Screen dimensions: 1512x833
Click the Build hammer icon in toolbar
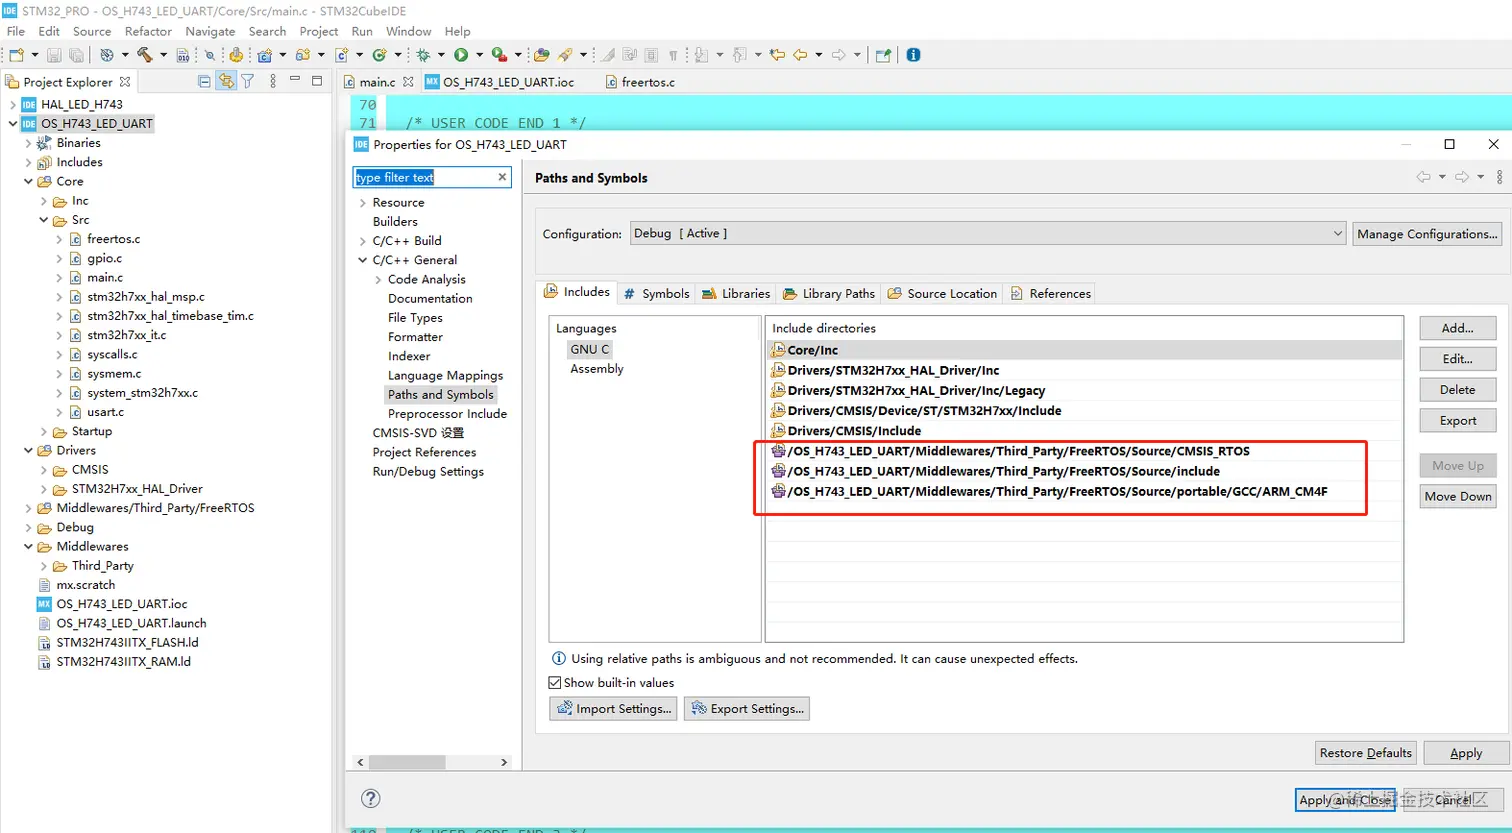(x=145, y=55)
